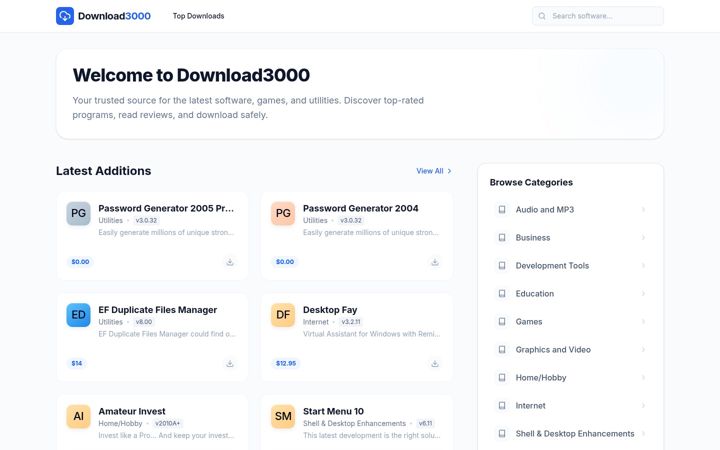Viewport: 720px width, 450px height.
Task: Select the Games category
Action: 571,322
